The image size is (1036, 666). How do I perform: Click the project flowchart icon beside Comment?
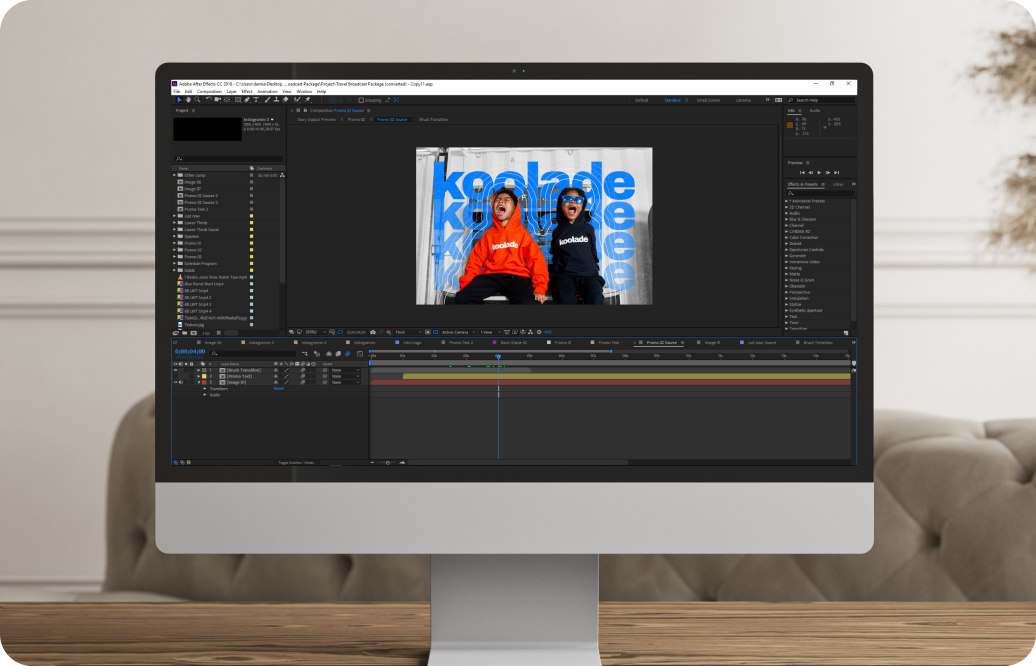point(282,175)
